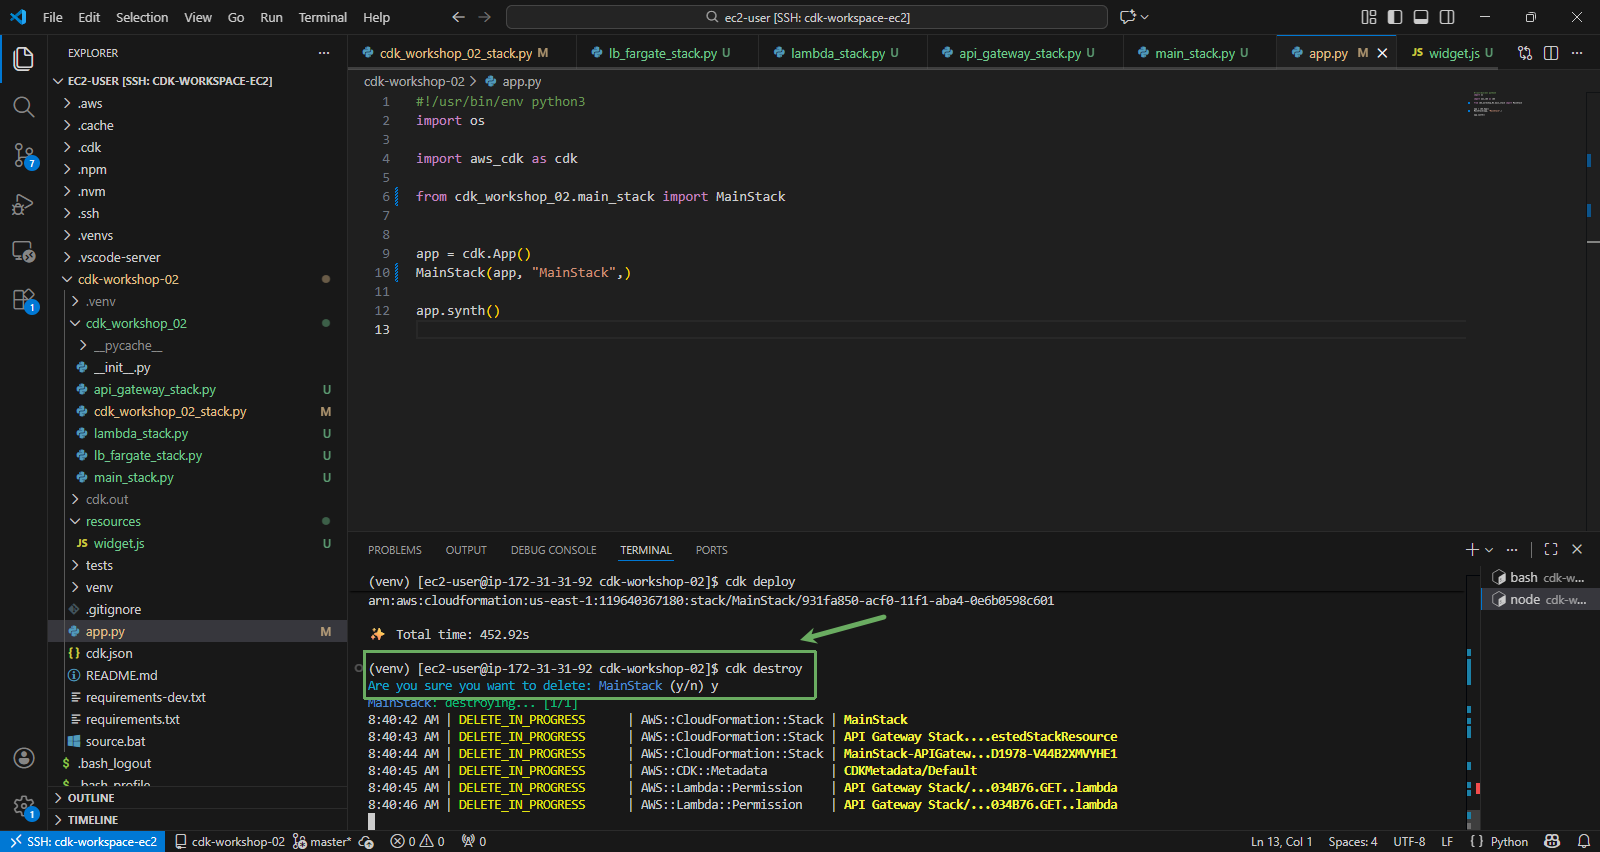Open Explorer views and more actions menu
This screenshot has height=852, width=1600.
[x=324, y=53]
